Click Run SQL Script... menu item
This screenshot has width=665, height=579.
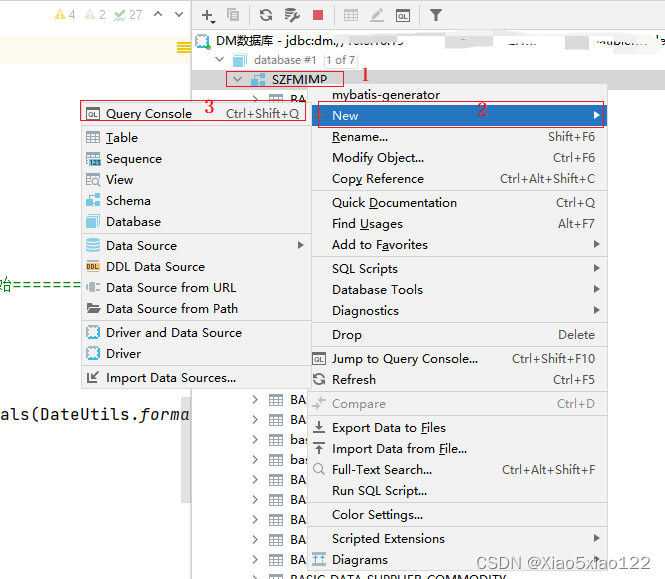coord(459,490)
